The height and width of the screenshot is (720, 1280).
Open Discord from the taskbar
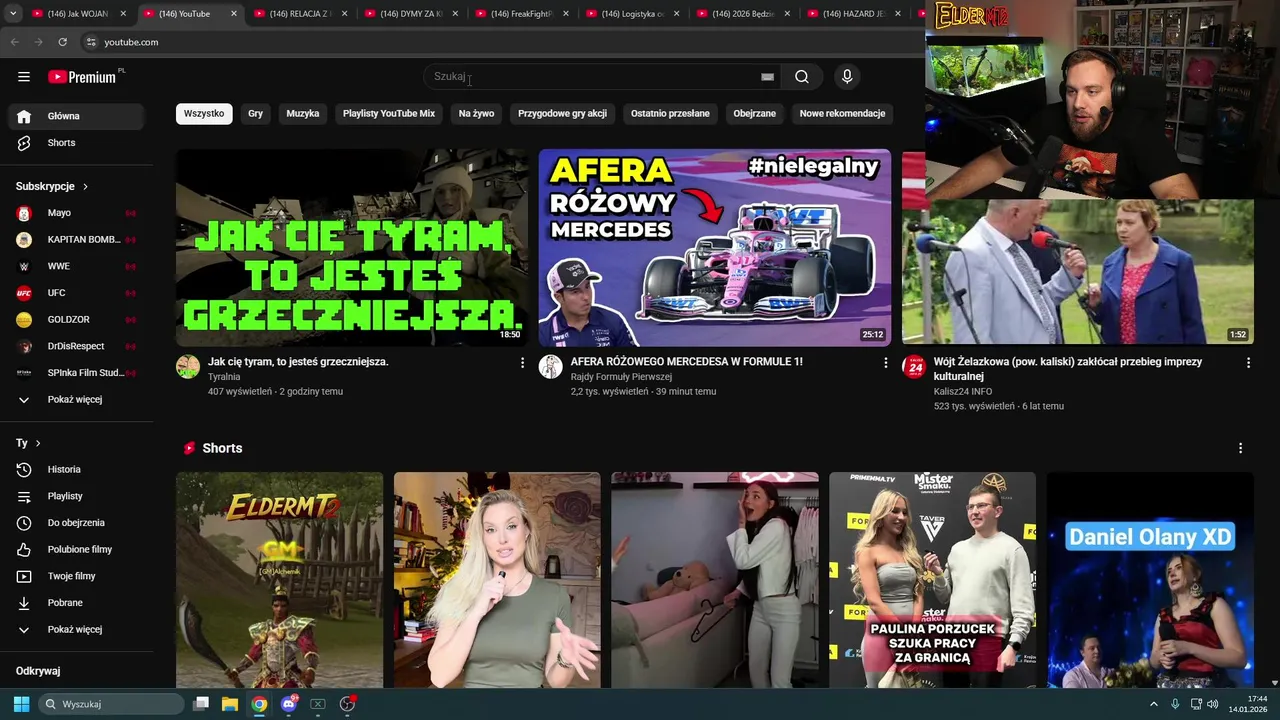[x=289, y=704]
